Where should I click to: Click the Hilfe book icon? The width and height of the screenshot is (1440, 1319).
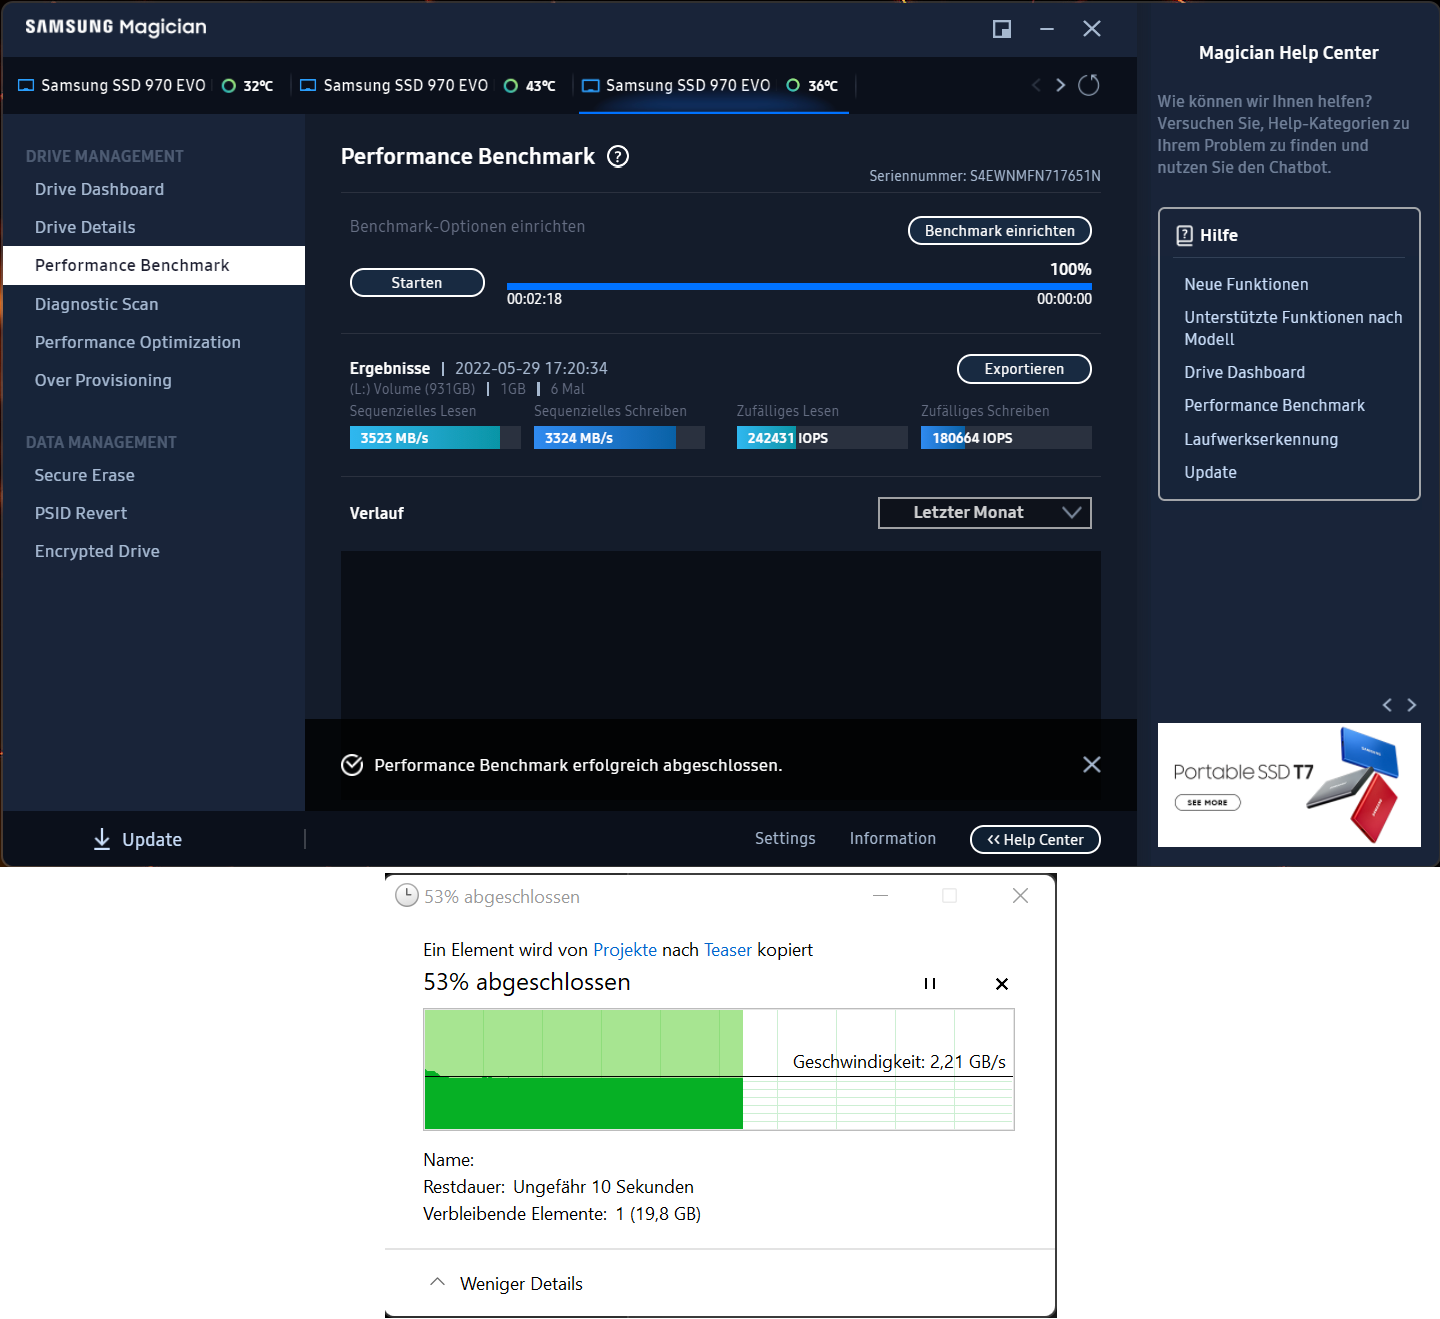click(1185, 235)
